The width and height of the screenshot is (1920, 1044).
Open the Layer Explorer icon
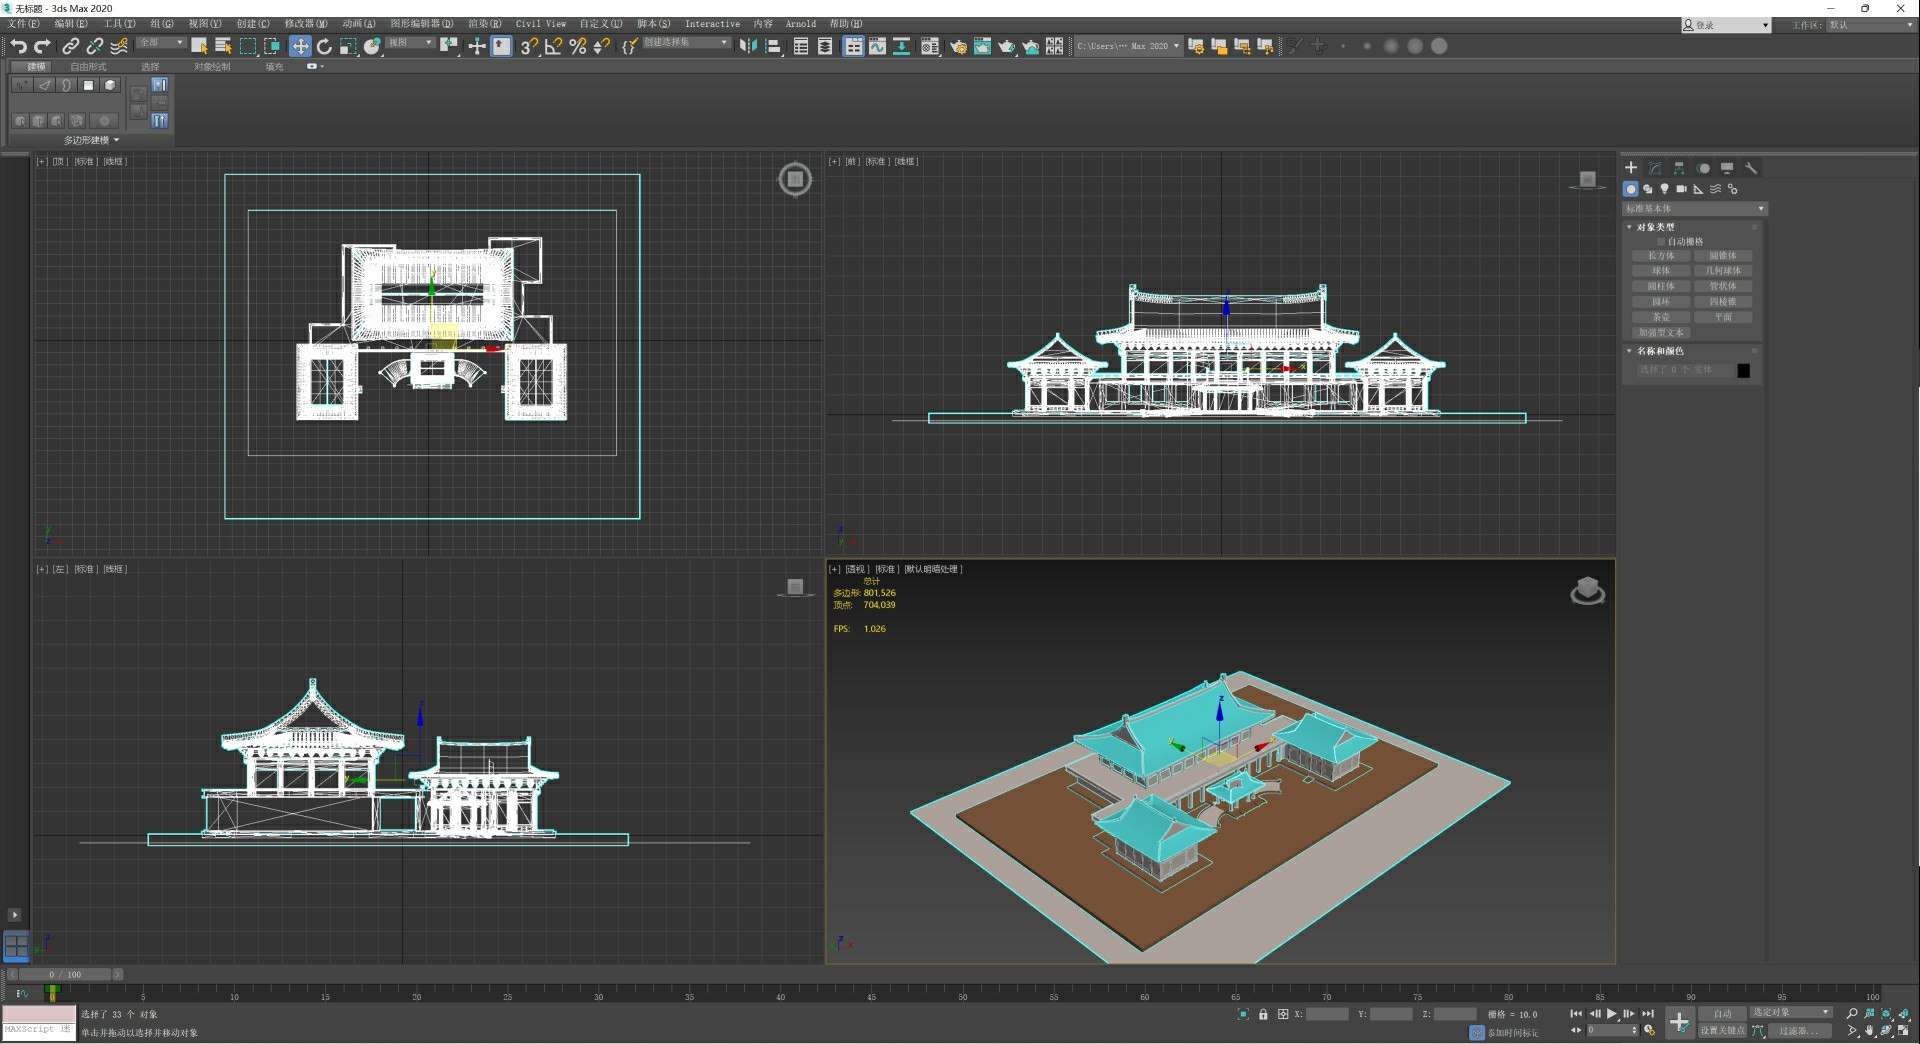point(825,46)
